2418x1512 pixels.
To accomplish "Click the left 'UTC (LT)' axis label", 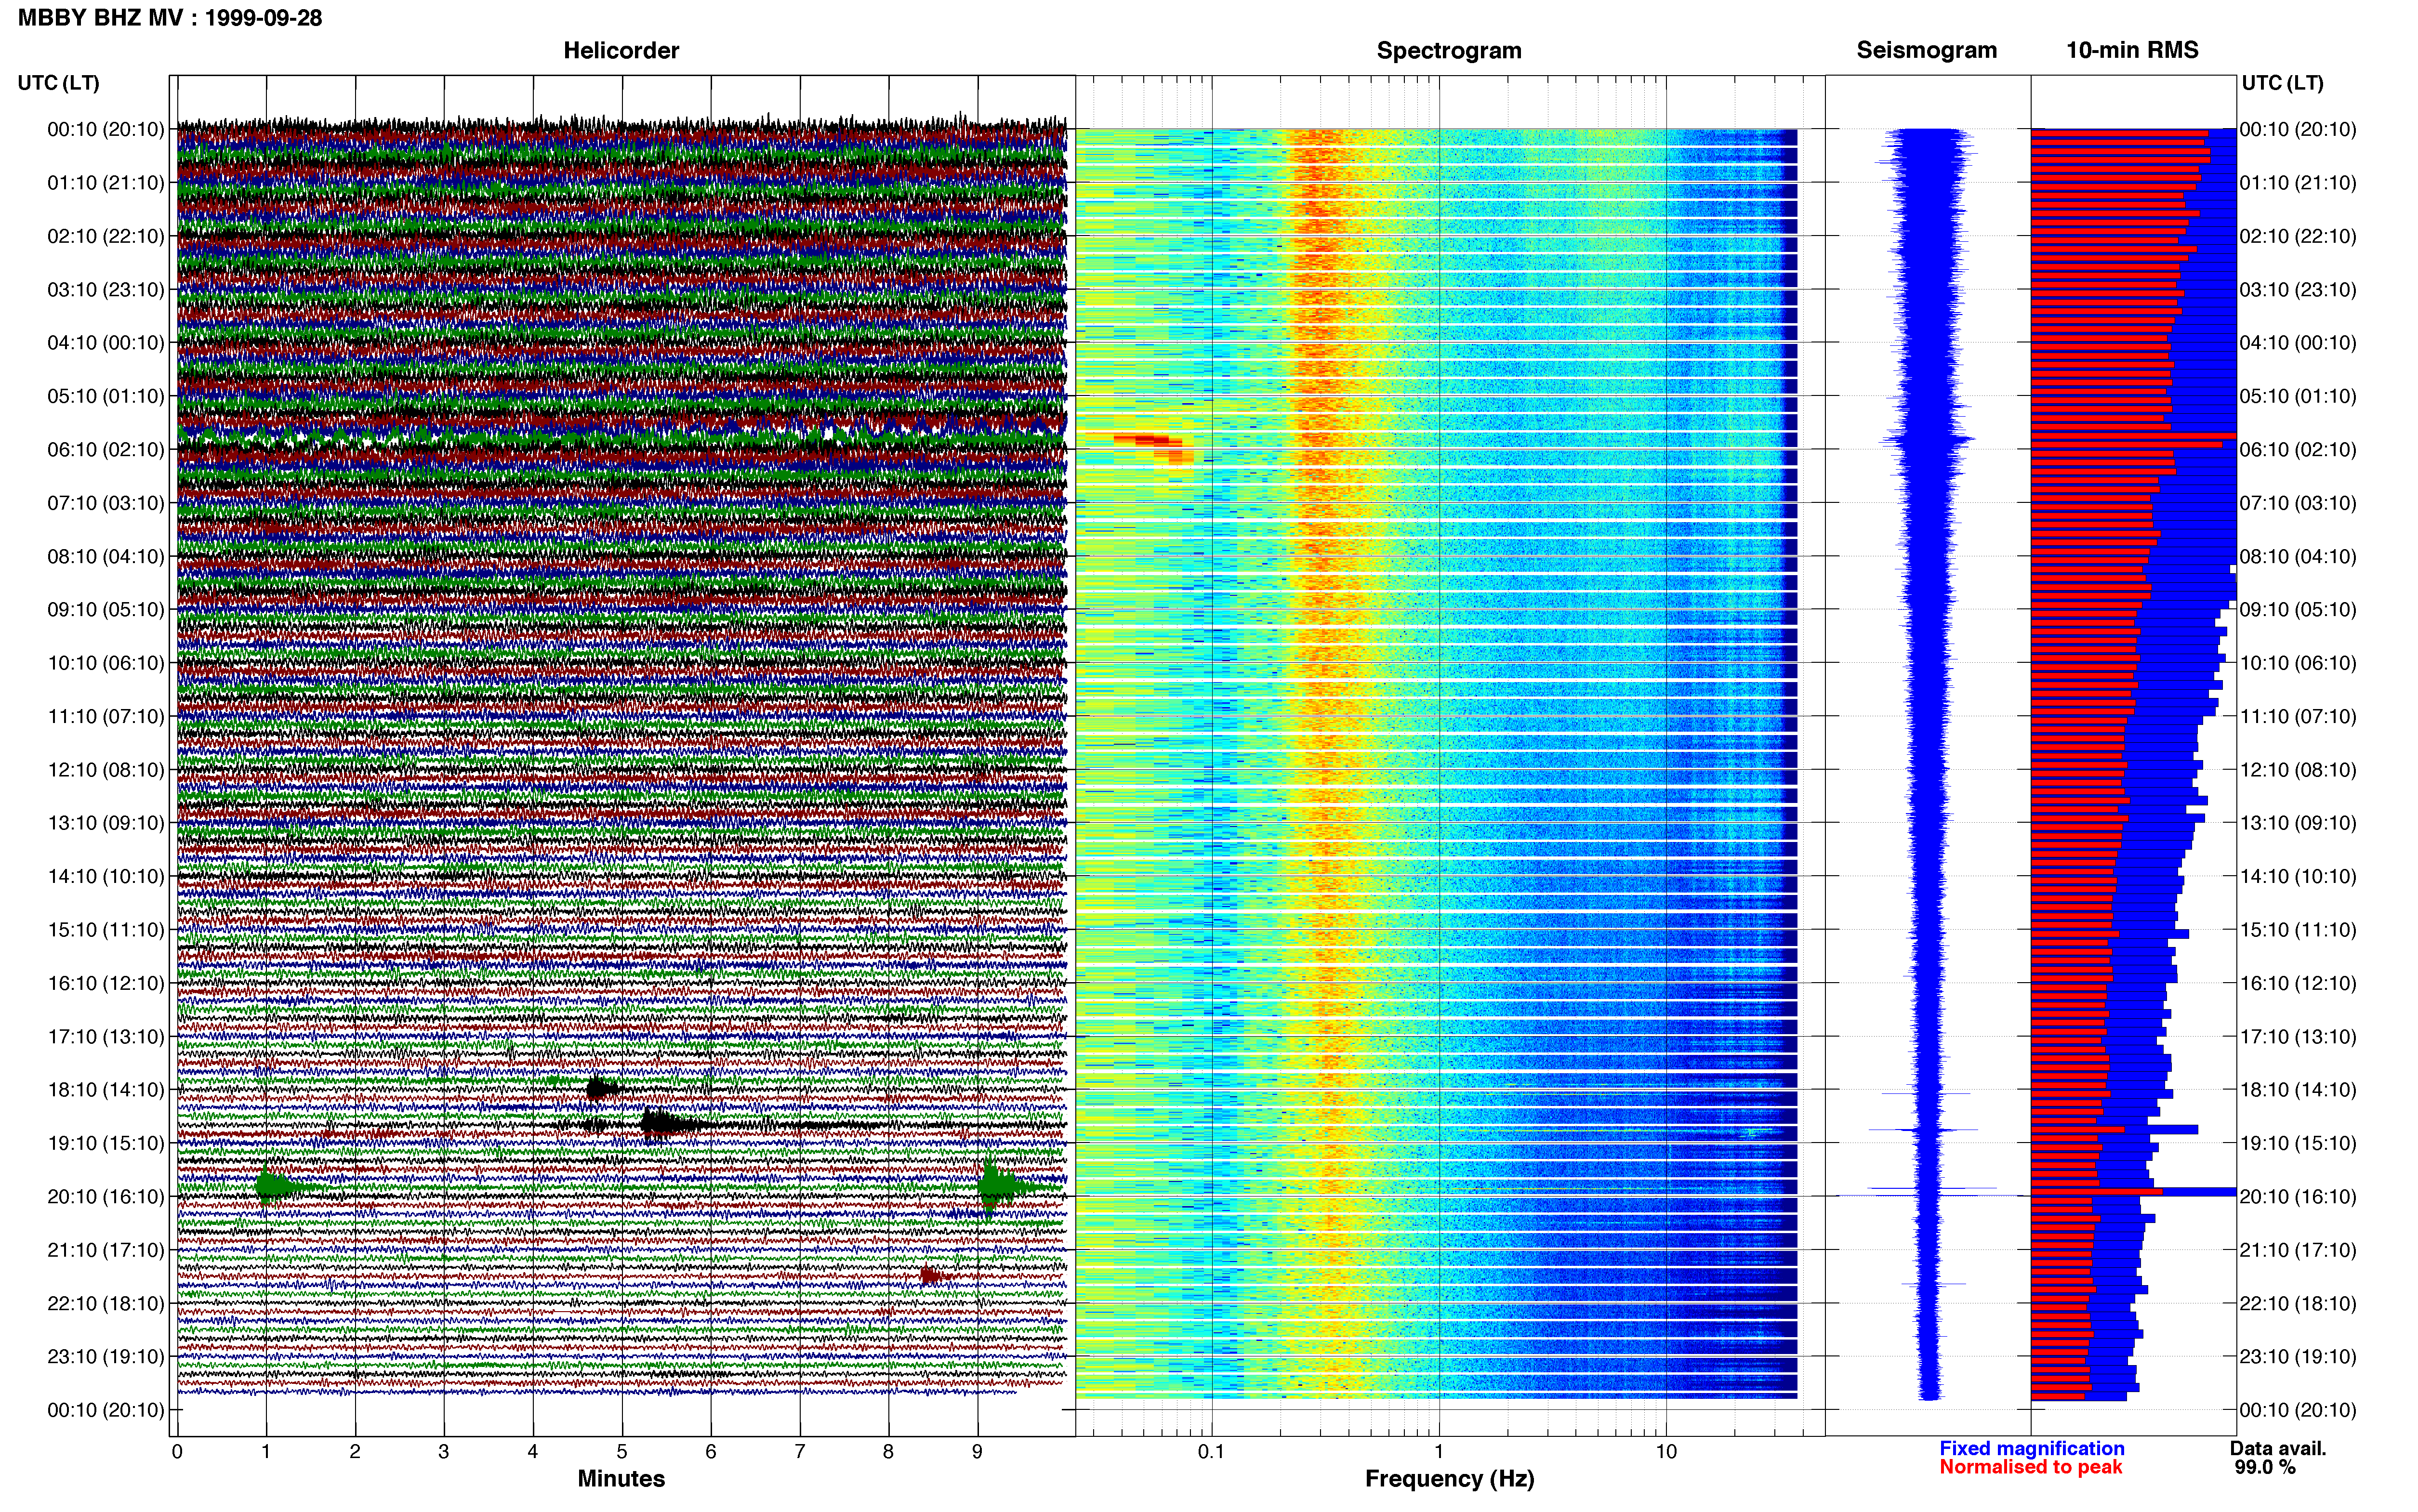I will 58,83.
